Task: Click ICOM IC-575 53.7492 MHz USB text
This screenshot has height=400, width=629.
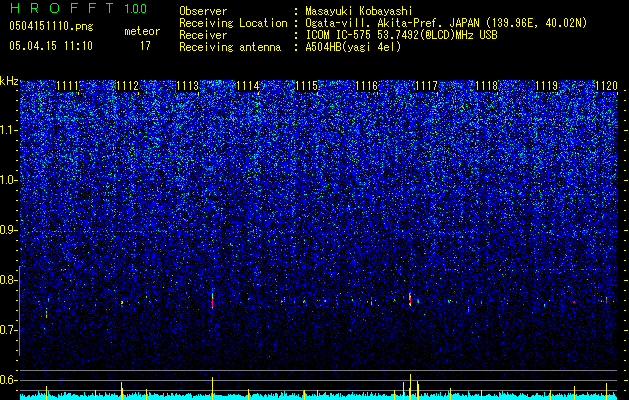Action: (x=401, y=35)
